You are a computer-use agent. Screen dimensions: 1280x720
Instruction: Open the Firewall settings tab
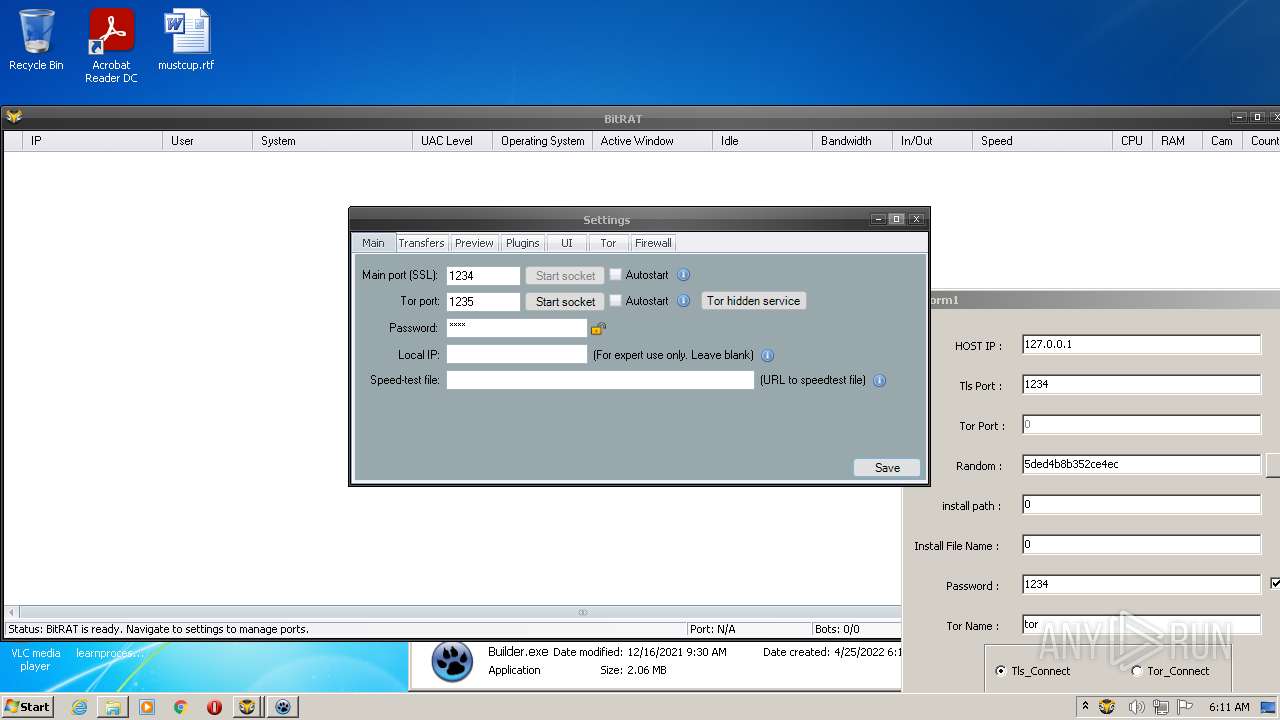click(x=653, y=243)
